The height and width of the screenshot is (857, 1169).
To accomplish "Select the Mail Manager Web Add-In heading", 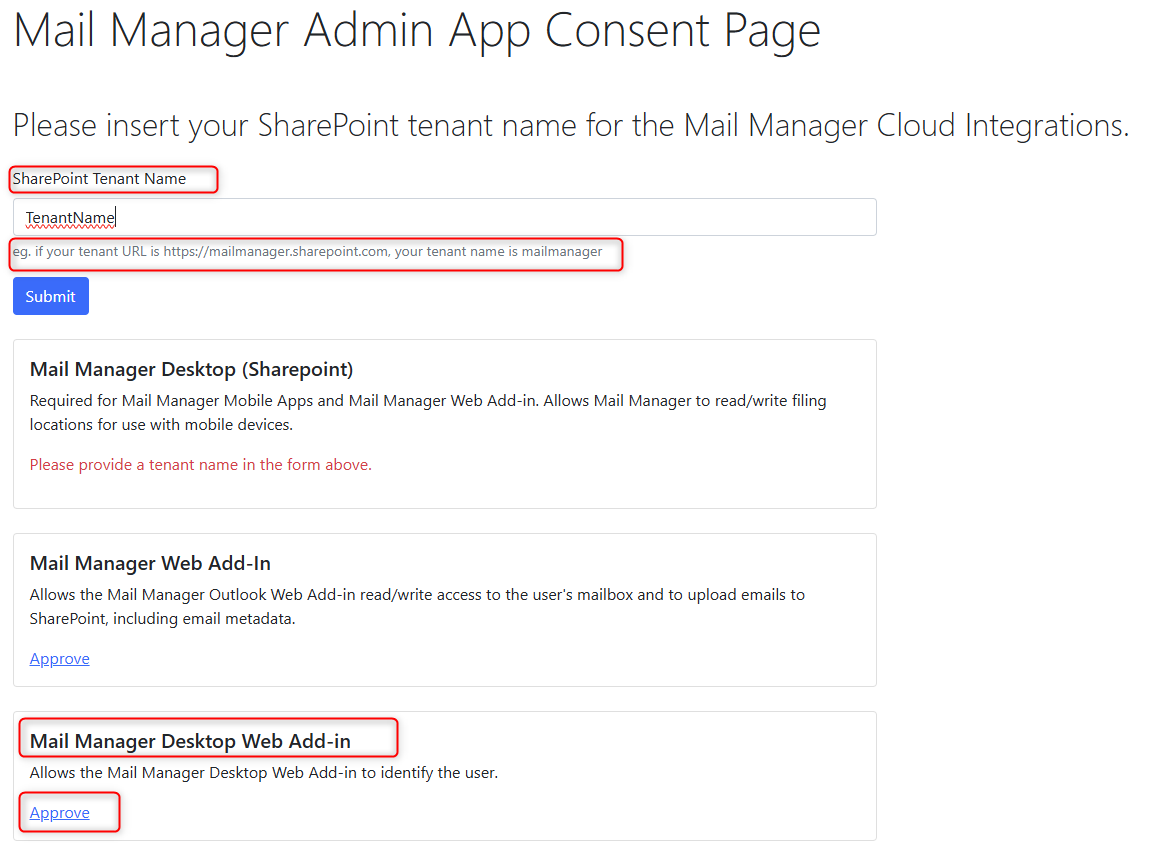I will [x=150, y=564].
